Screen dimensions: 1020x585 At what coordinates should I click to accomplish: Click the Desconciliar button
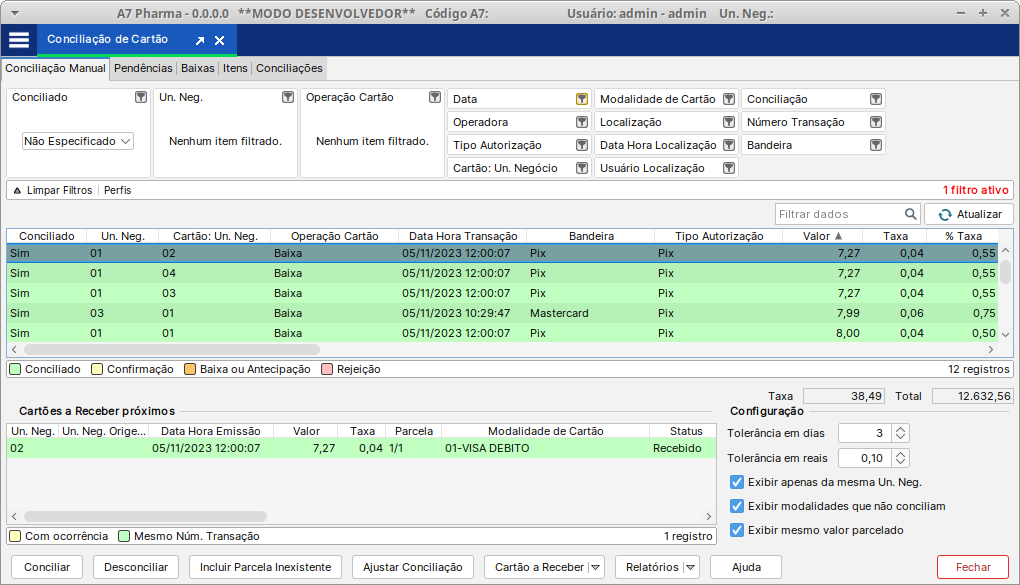tap(136, 567)
